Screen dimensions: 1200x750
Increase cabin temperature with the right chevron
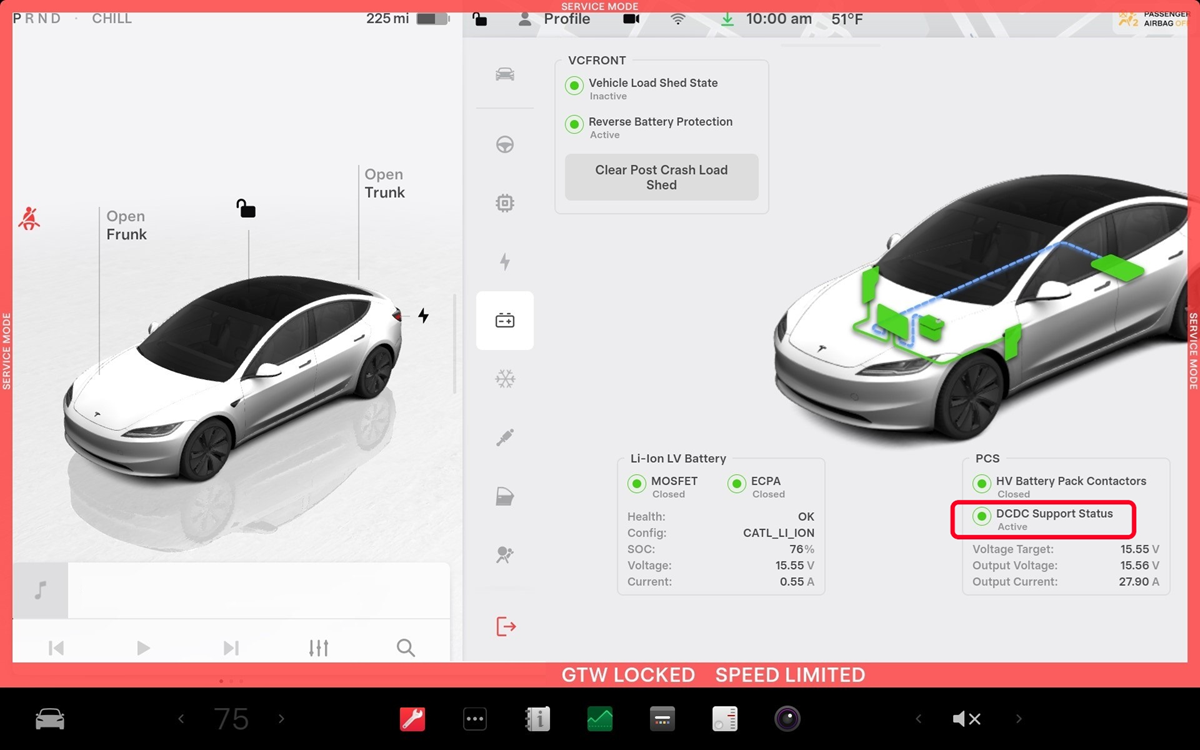coord(281,719)
